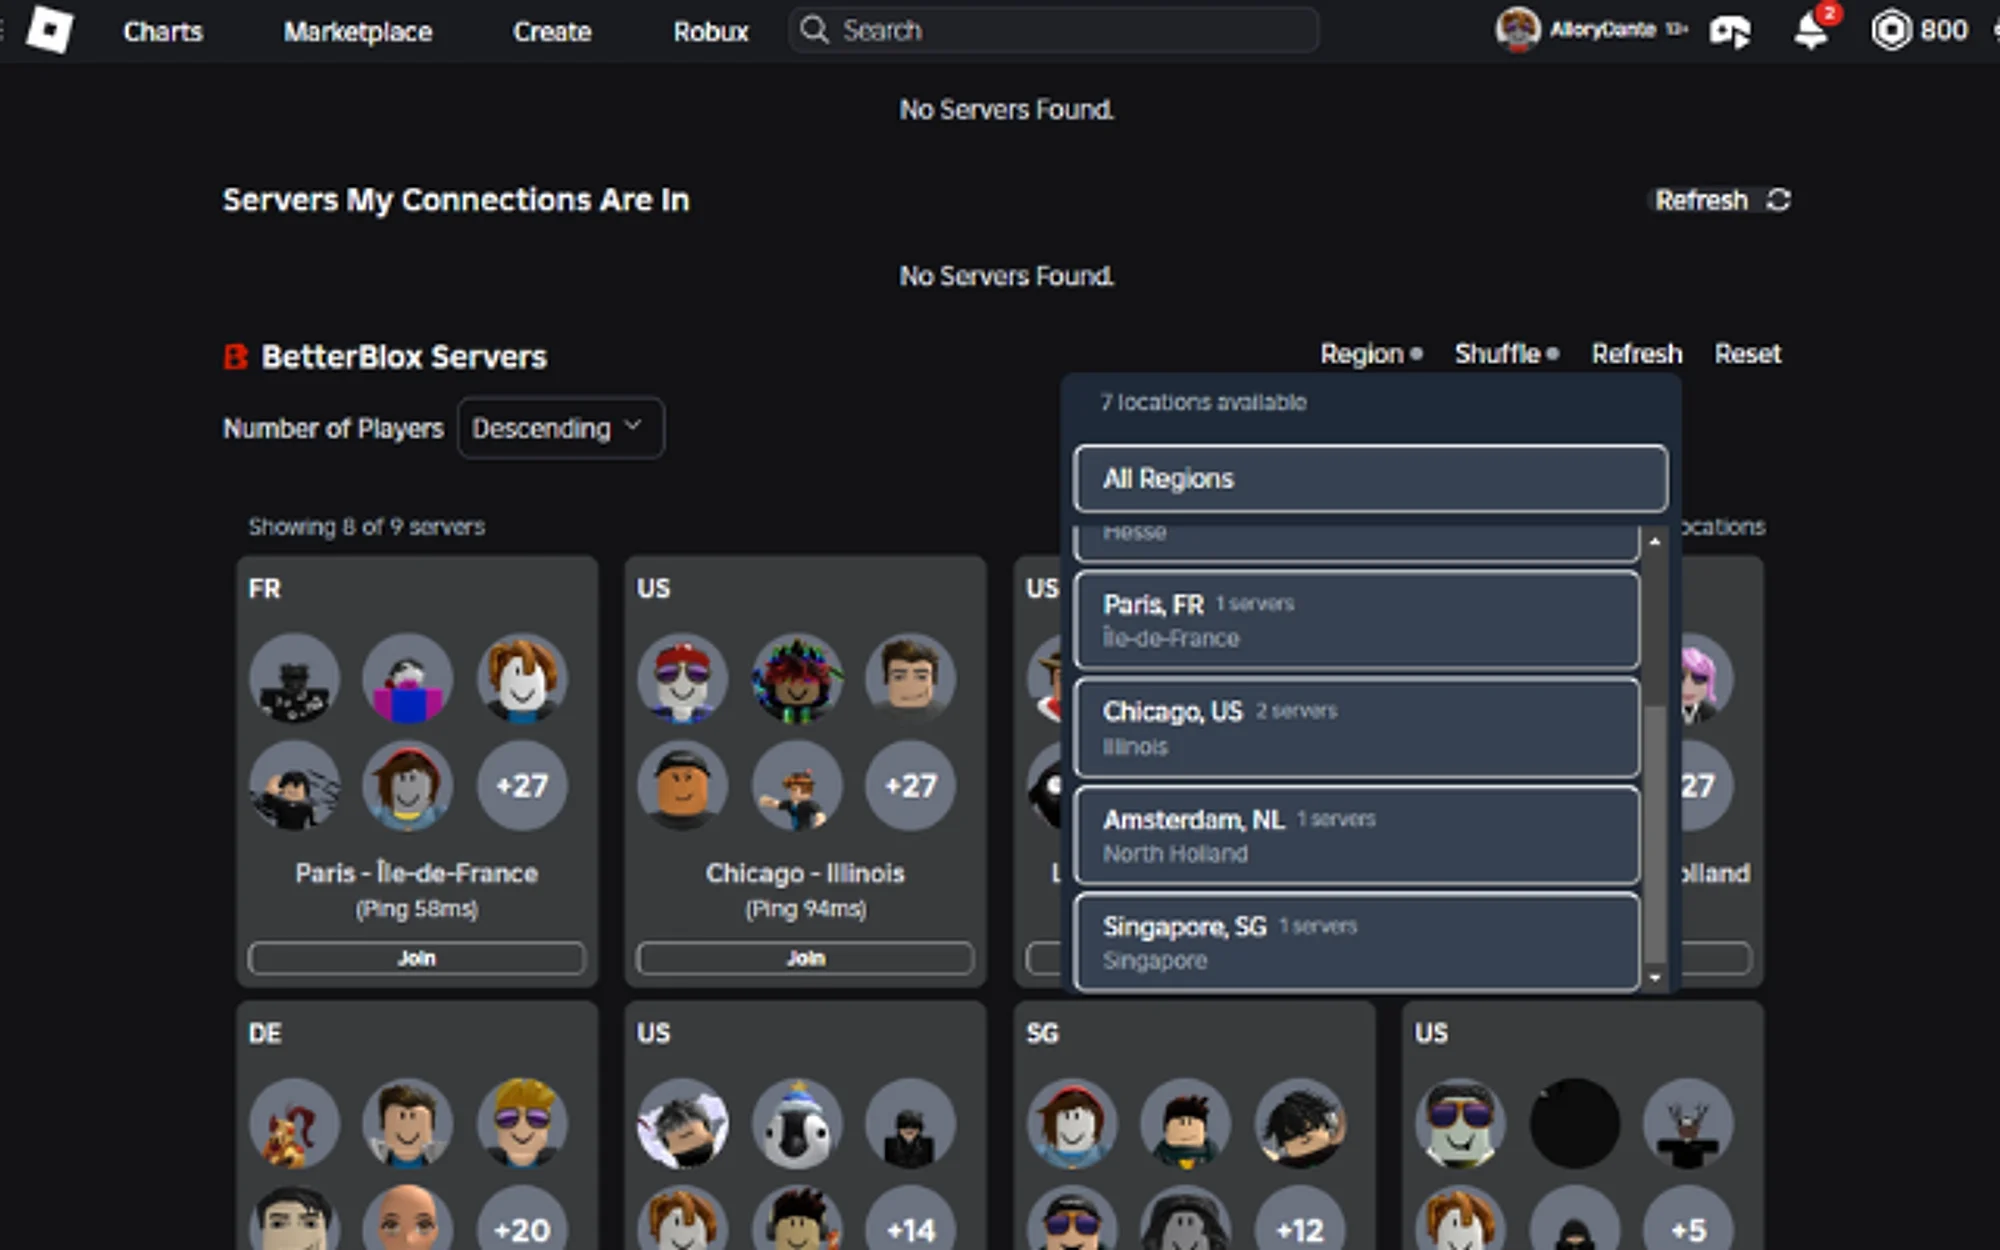
Task: Refresh servers my connections are in
Action: click(x=1722, y=200)
